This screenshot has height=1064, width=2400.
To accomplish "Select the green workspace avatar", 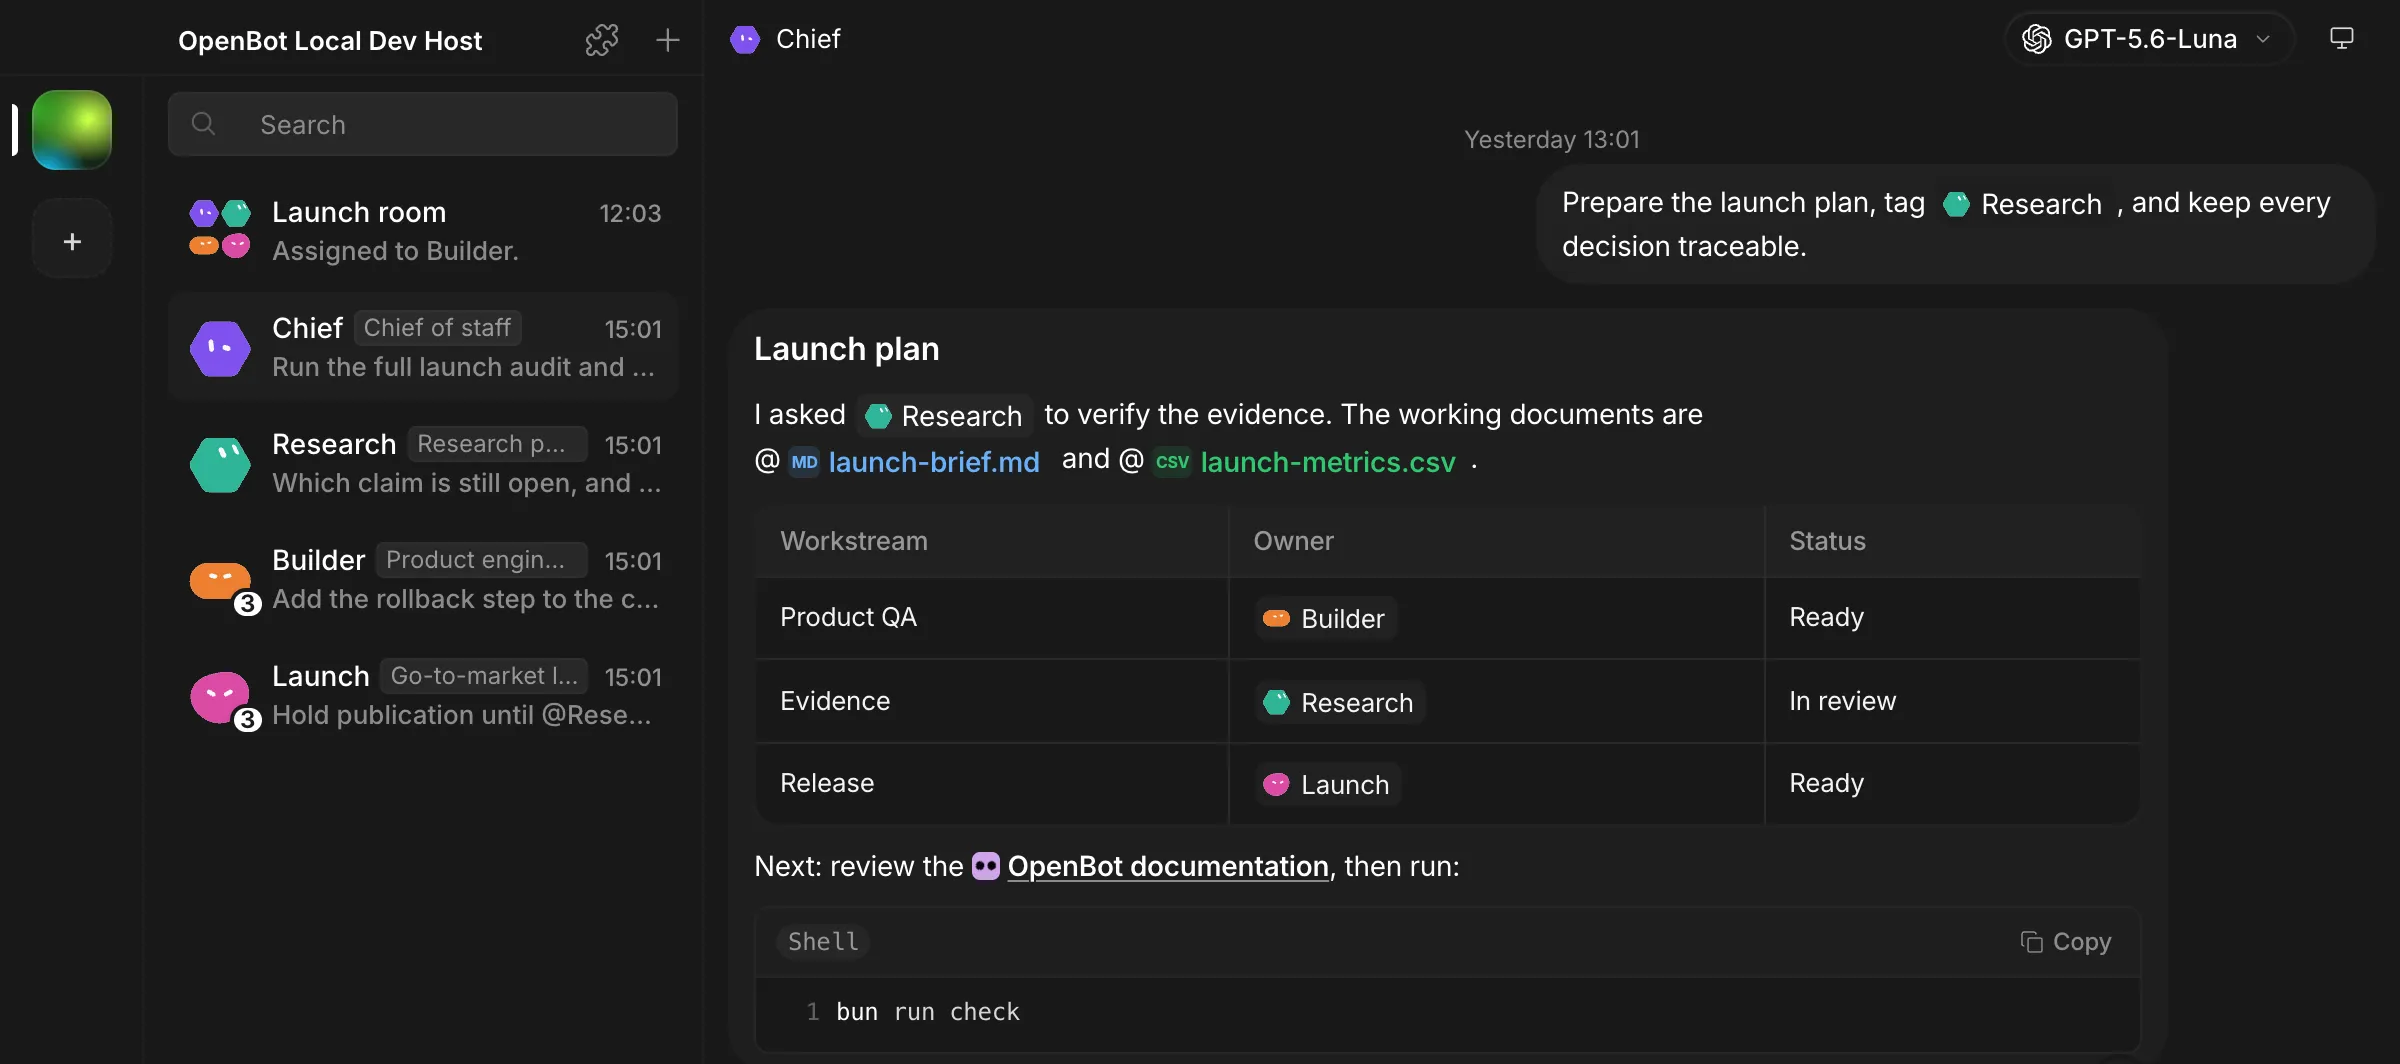I will point(72,129).
